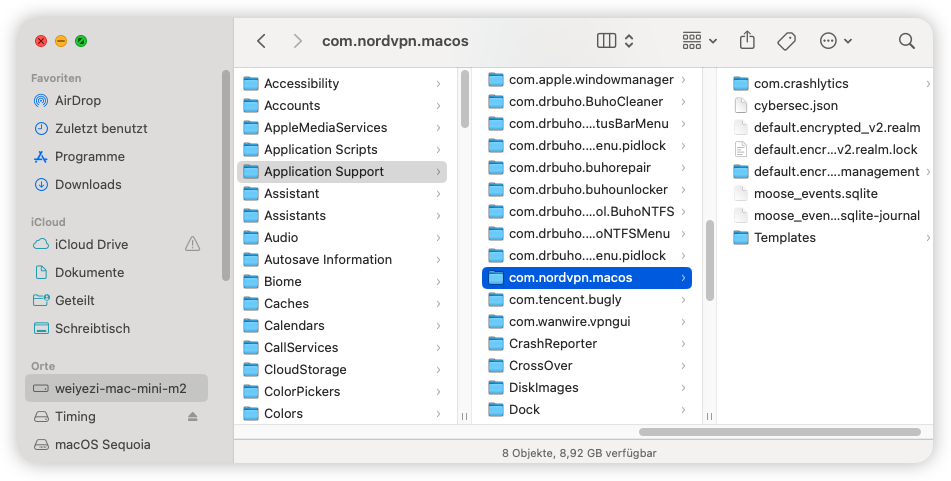Image resolution: width=951 pixels, height=481 pixels.
Task: Click the second column resize handle
Action: coord(710,416)
